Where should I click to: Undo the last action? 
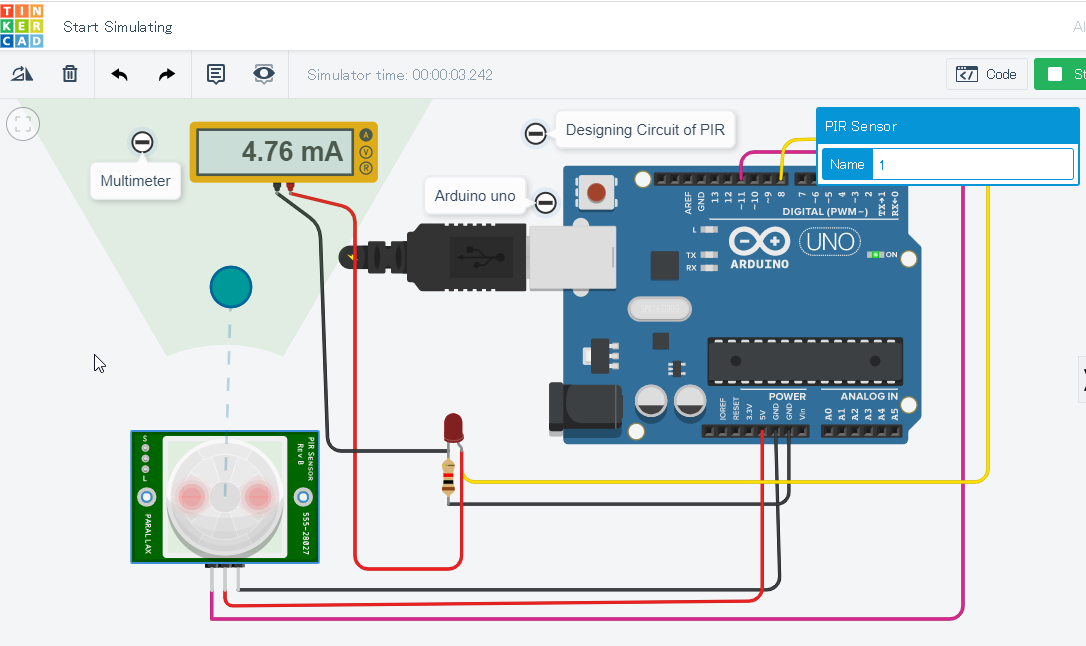click(x=118, y=73)
